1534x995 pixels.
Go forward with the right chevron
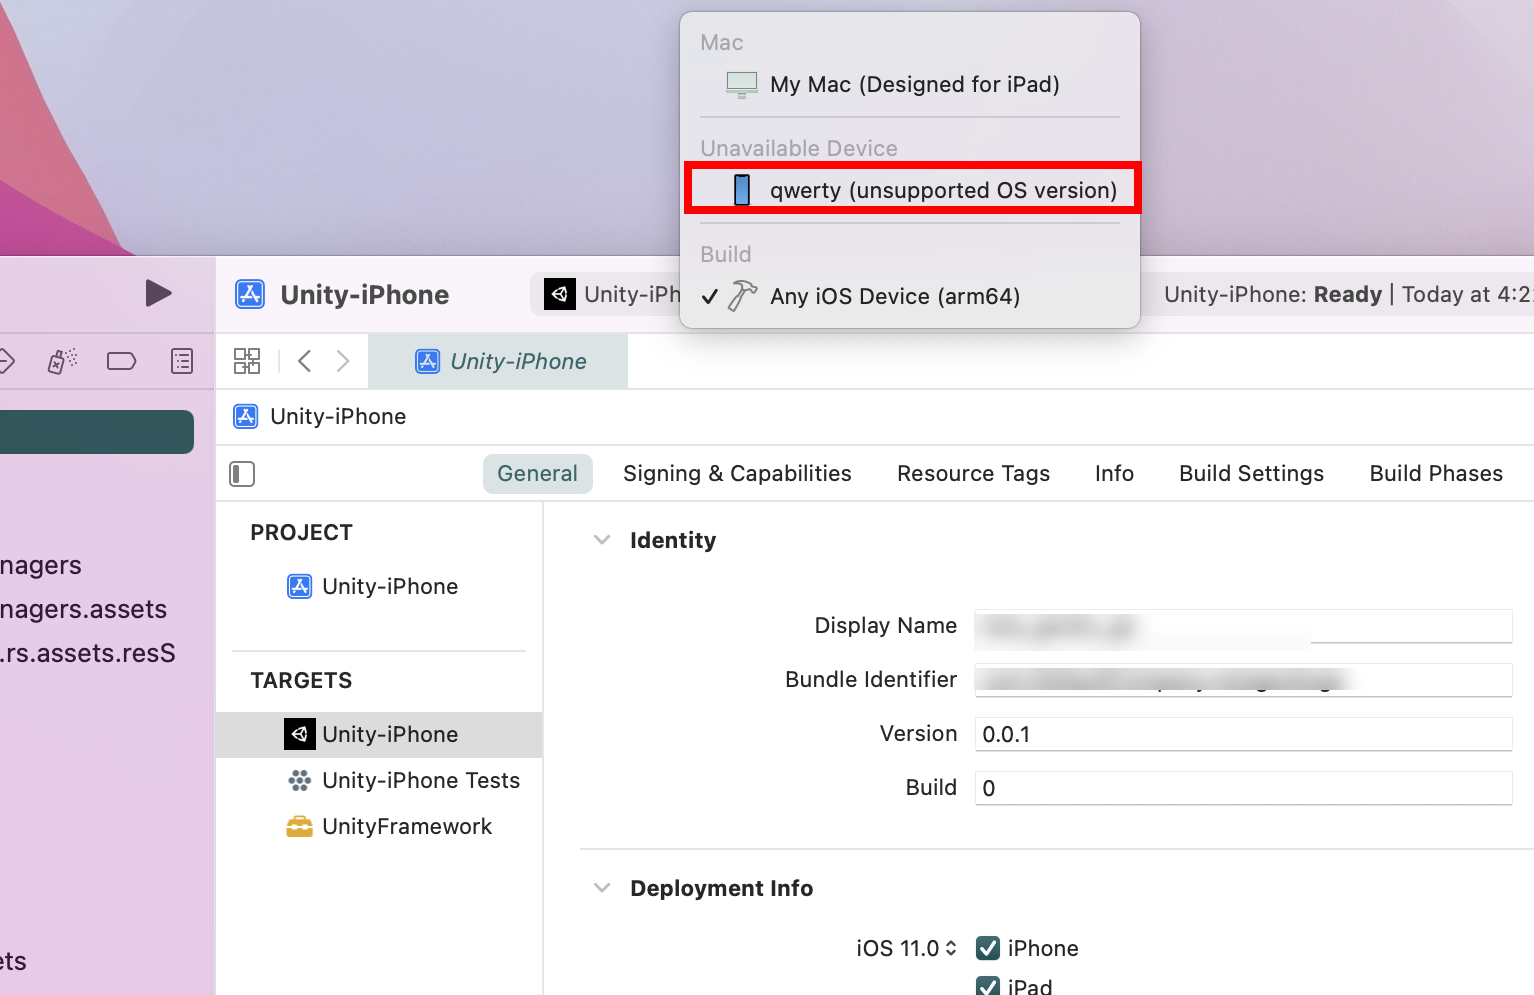pyautogui.click(x=343, y=361)
